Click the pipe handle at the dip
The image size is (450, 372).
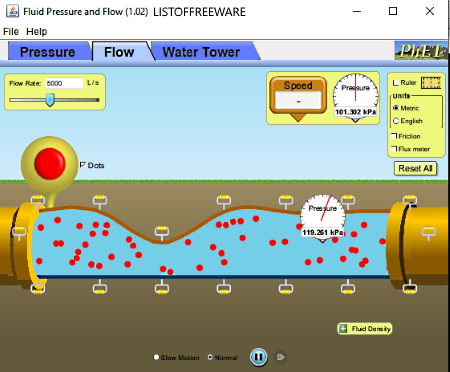coord(162,232)
